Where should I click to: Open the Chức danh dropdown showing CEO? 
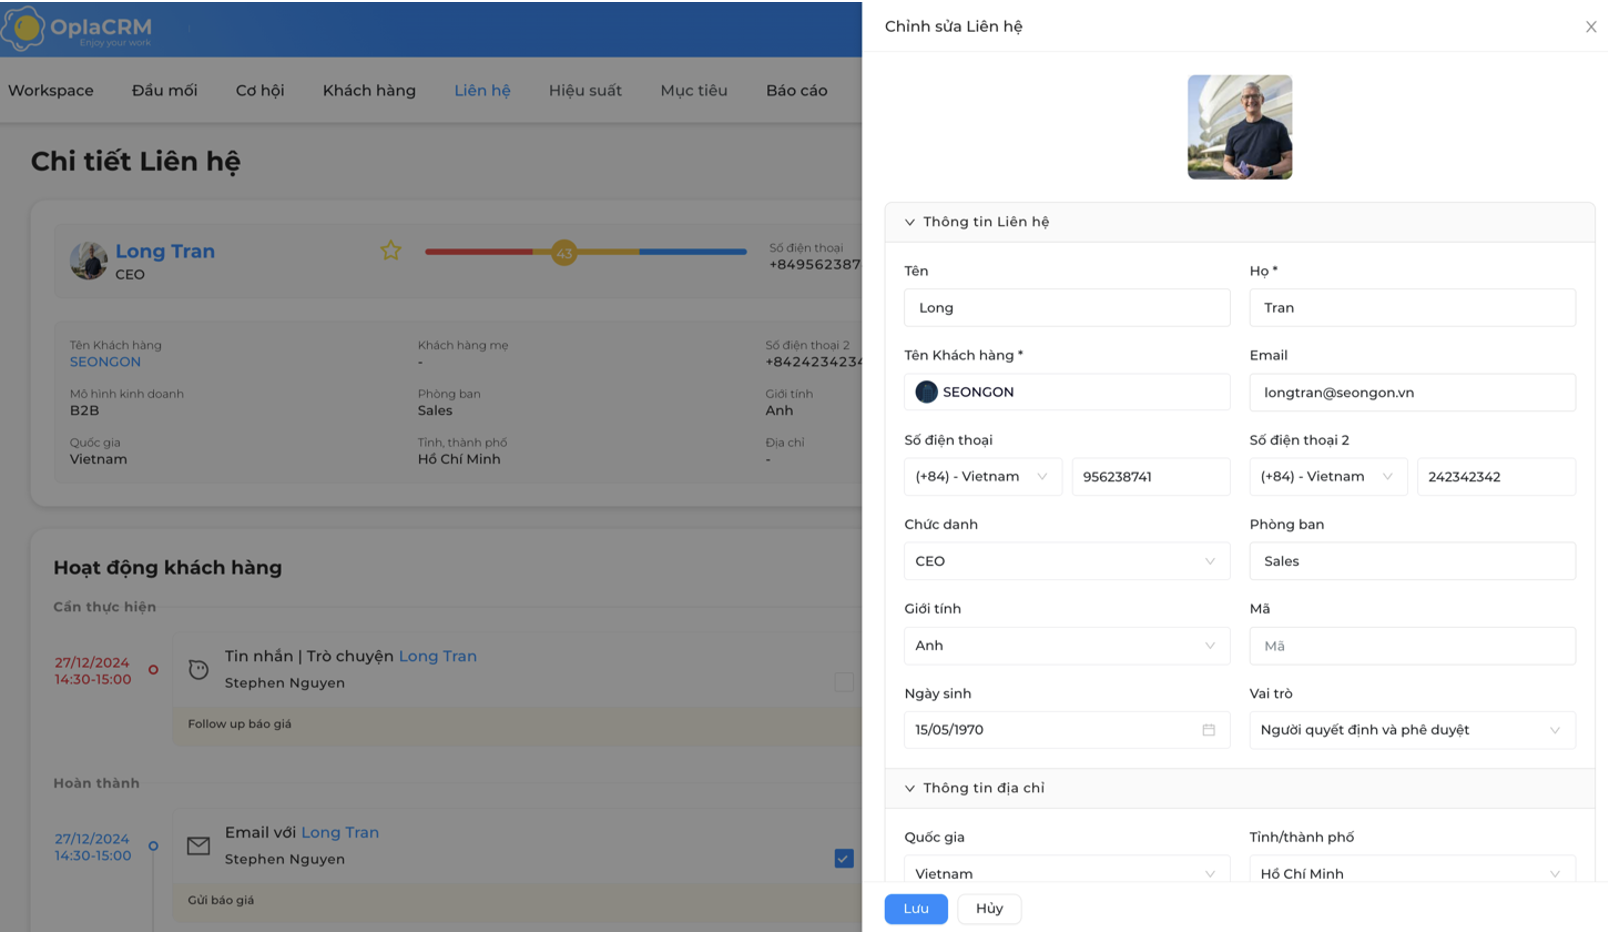1067,561
